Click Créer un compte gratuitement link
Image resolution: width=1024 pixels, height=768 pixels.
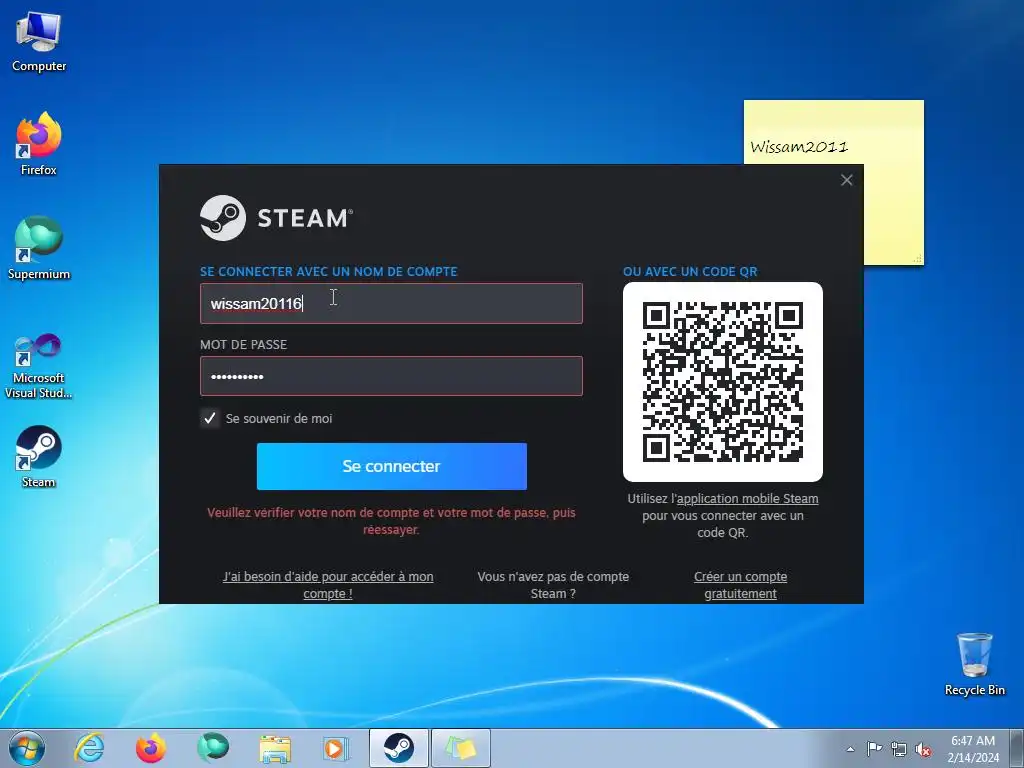click(741, 585)
